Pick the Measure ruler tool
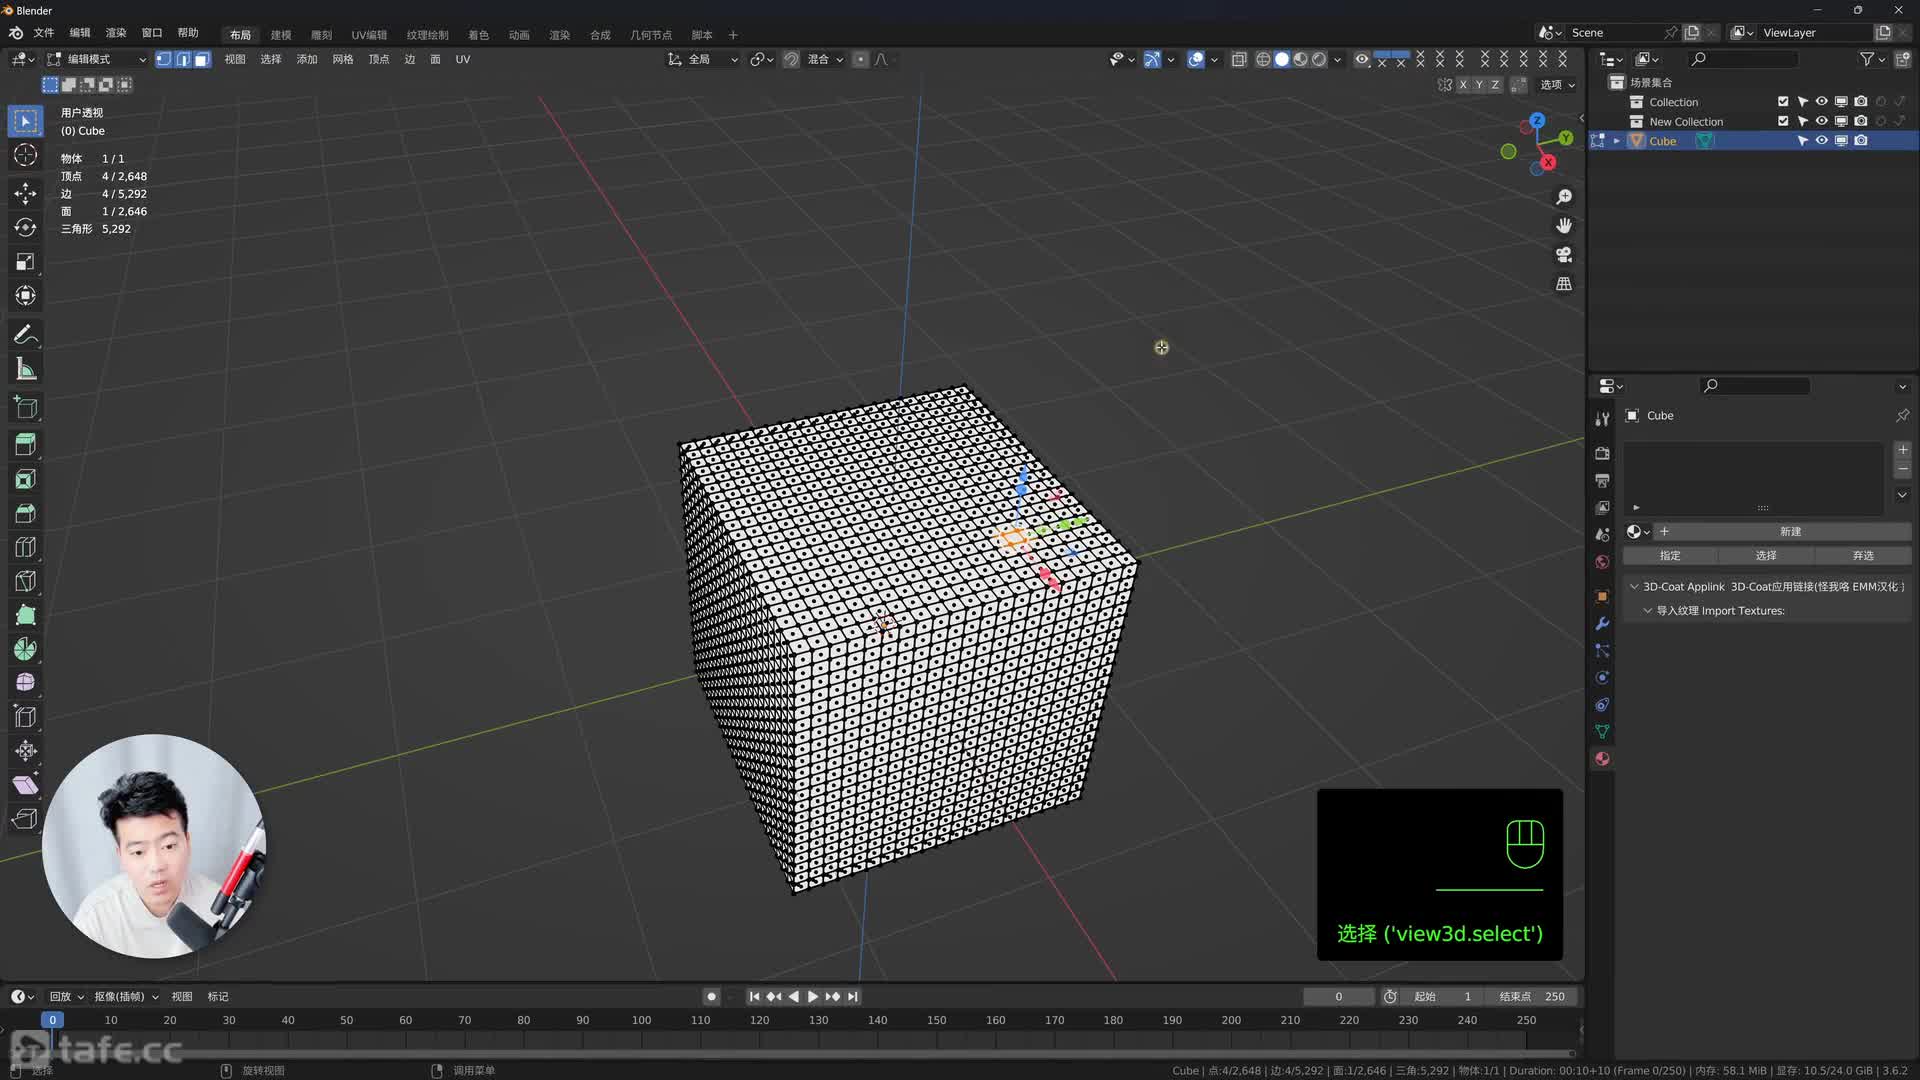 pyautogui.click(x=26, y=369)
